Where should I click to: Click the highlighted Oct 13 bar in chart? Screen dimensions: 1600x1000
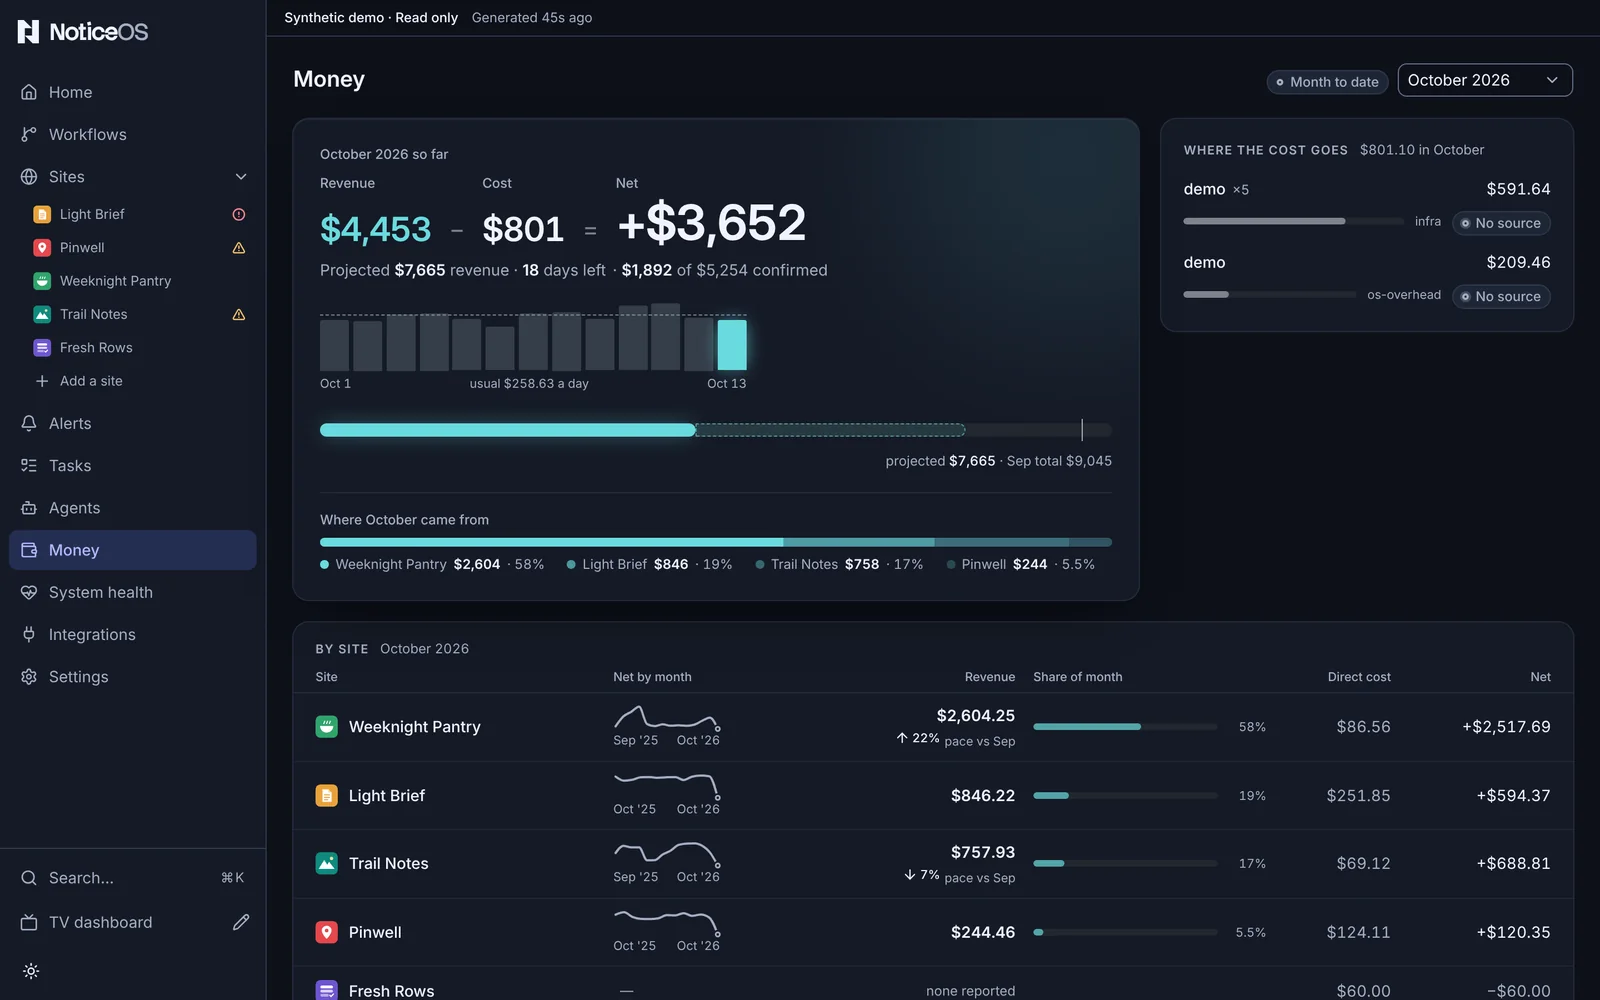tap(732, 345)
